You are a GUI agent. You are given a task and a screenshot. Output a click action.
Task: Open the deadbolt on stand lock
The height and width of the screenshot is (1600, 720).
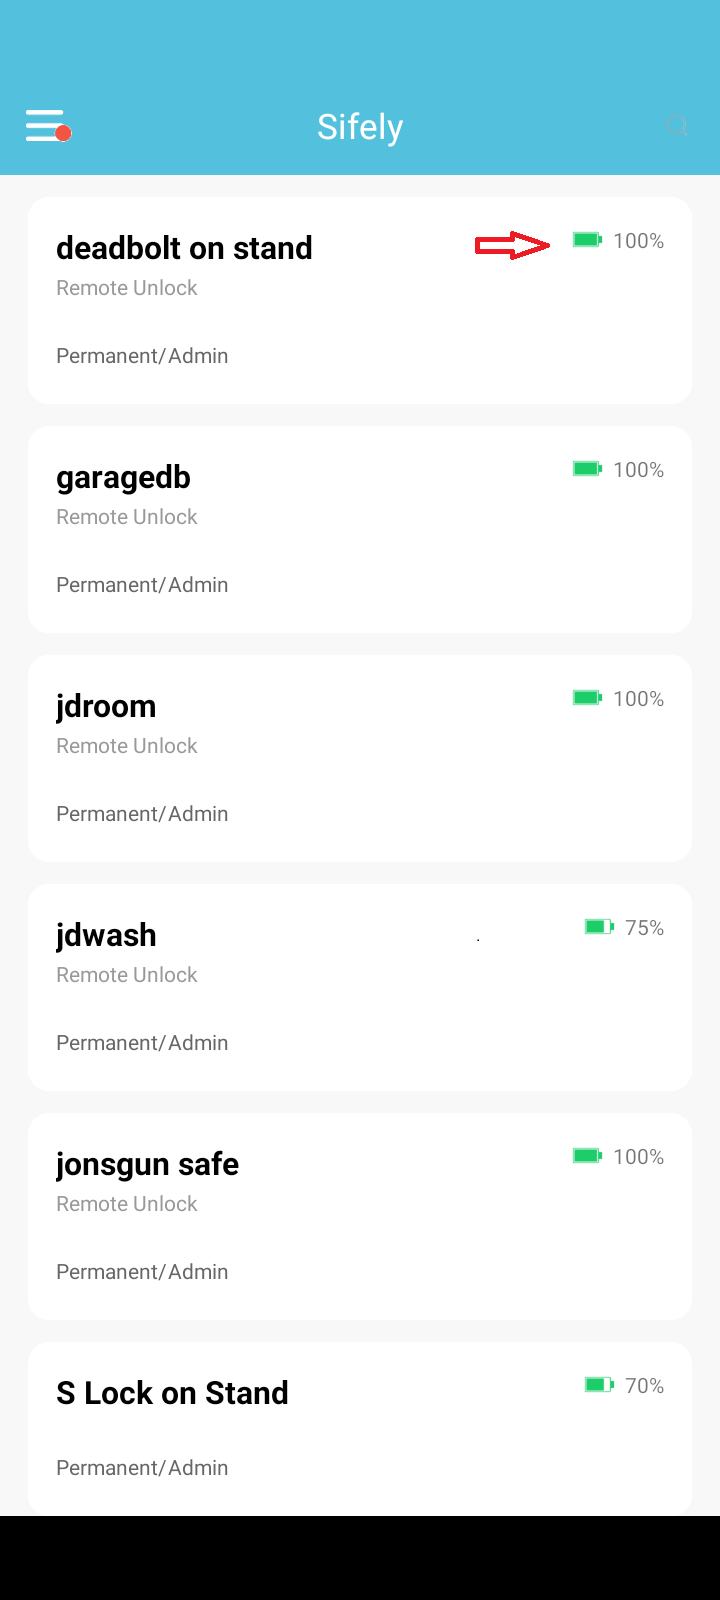pyautogui.click(x=360, y=301)
